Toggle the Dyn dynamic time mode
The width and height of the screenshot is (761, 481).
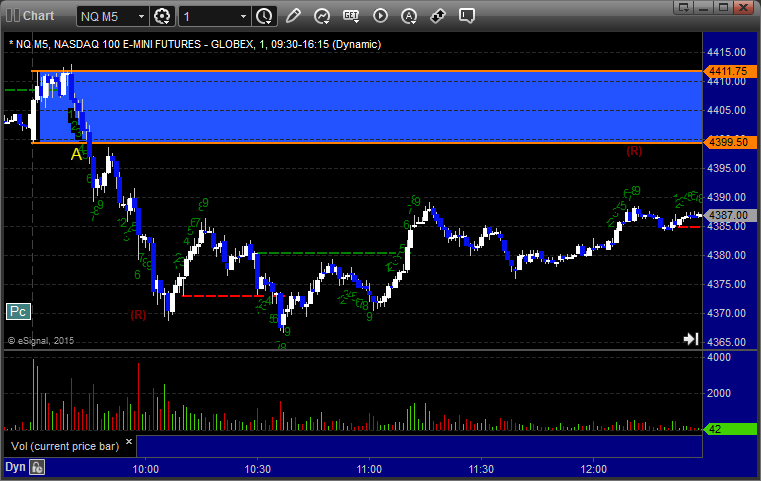click(15, 467)
